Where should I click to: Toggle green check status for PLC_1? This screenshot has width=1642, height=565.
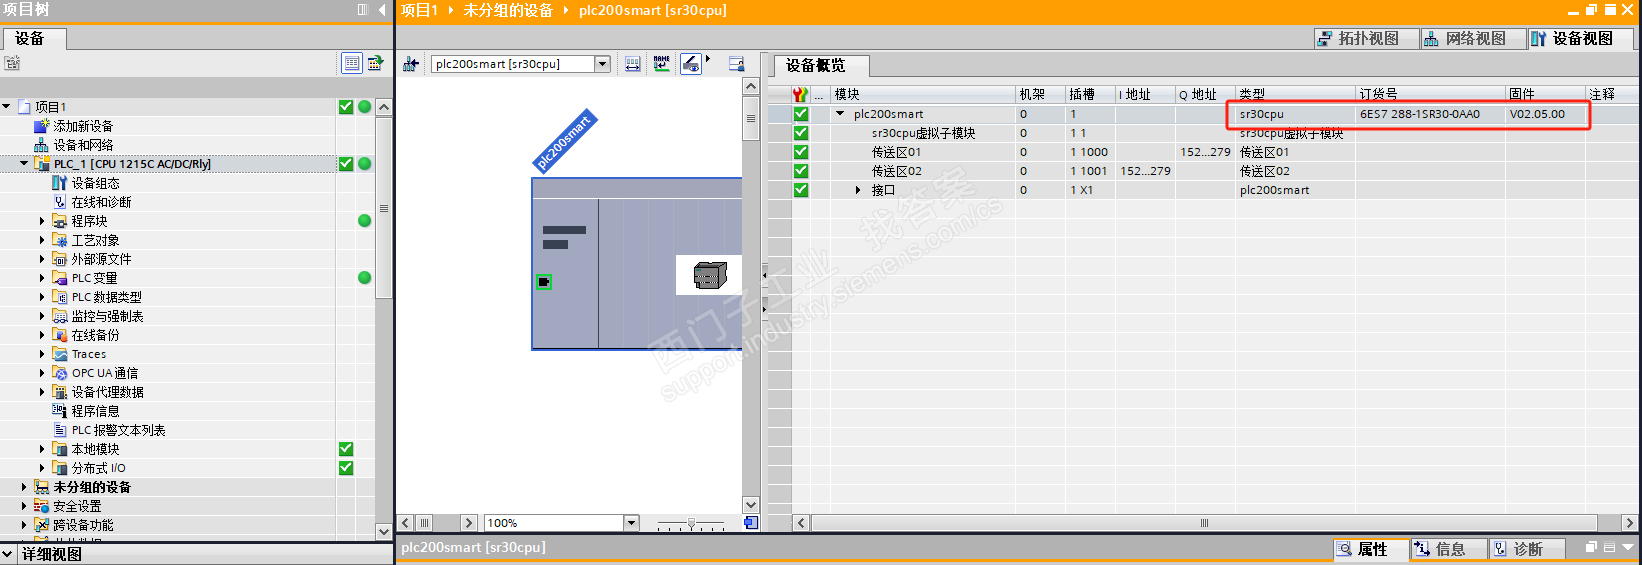[346, 164]
